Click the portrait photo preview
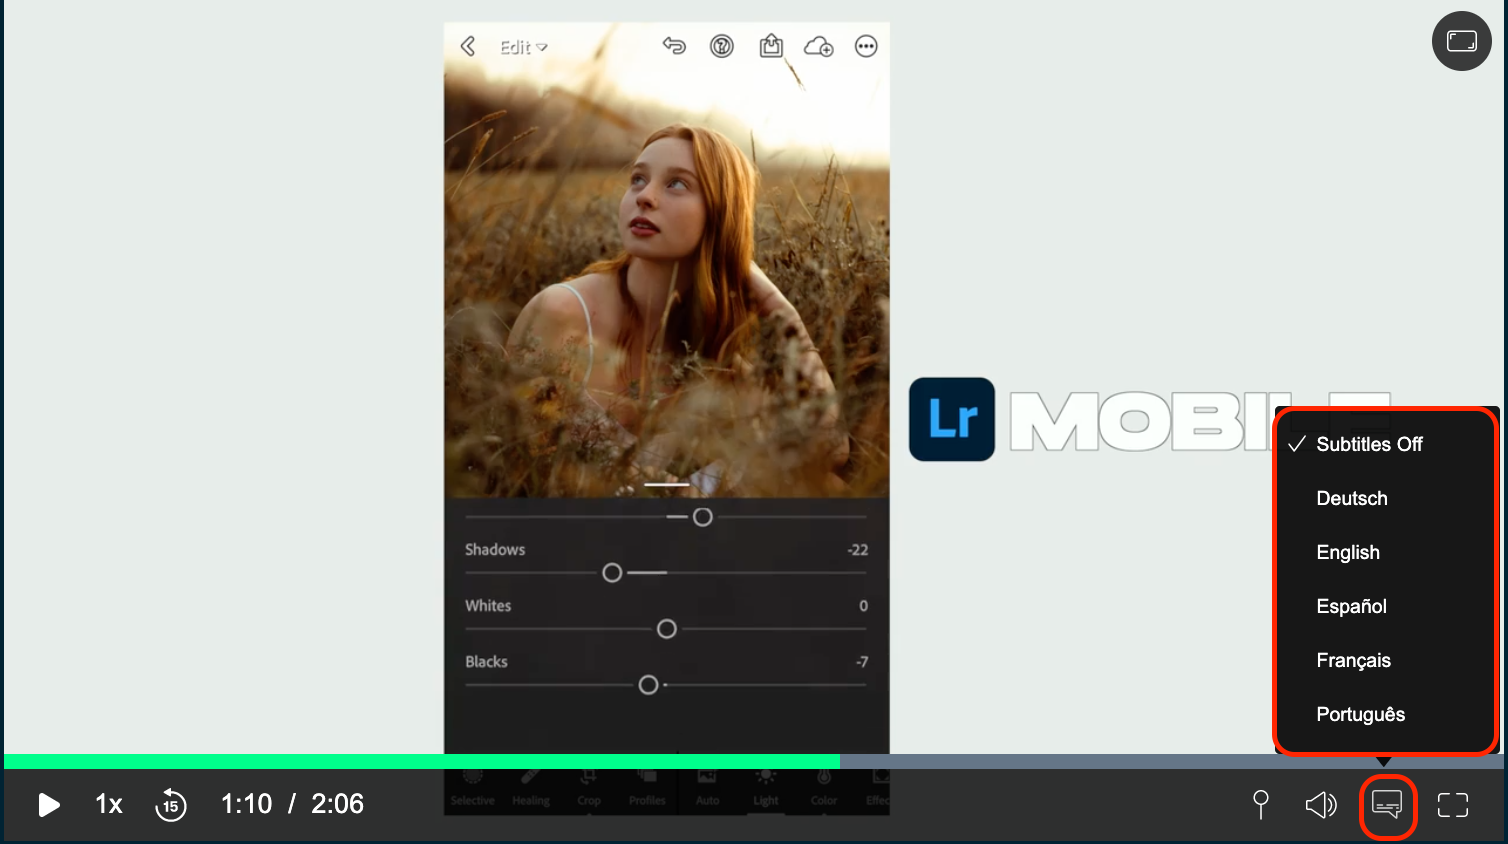The image size is (1508, 844). click(x=667, y=260)
